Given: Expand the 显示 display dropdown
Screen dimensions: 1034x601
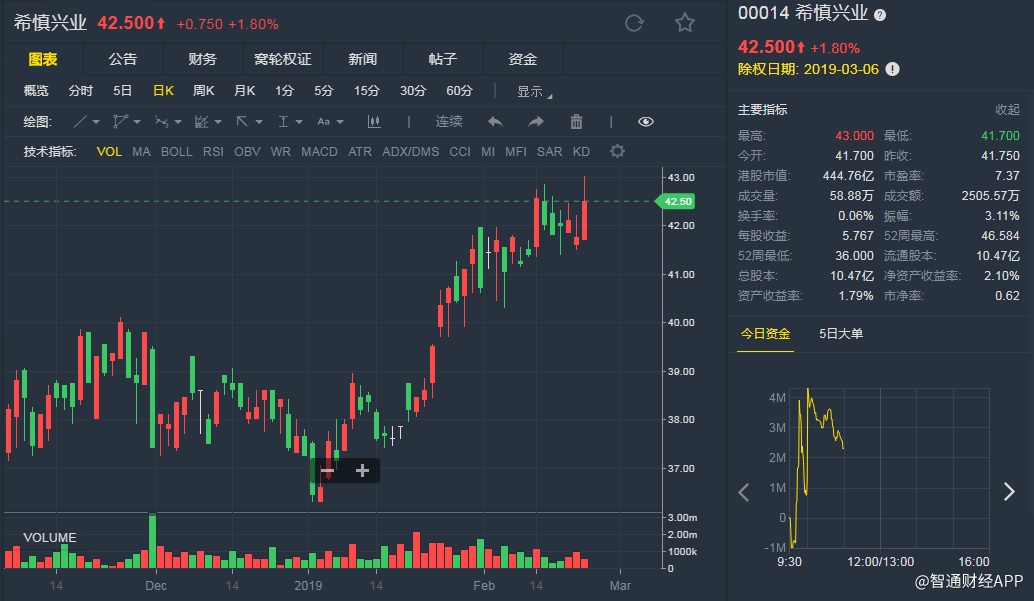Looking at the screenshot, I should tap(534, 91).
